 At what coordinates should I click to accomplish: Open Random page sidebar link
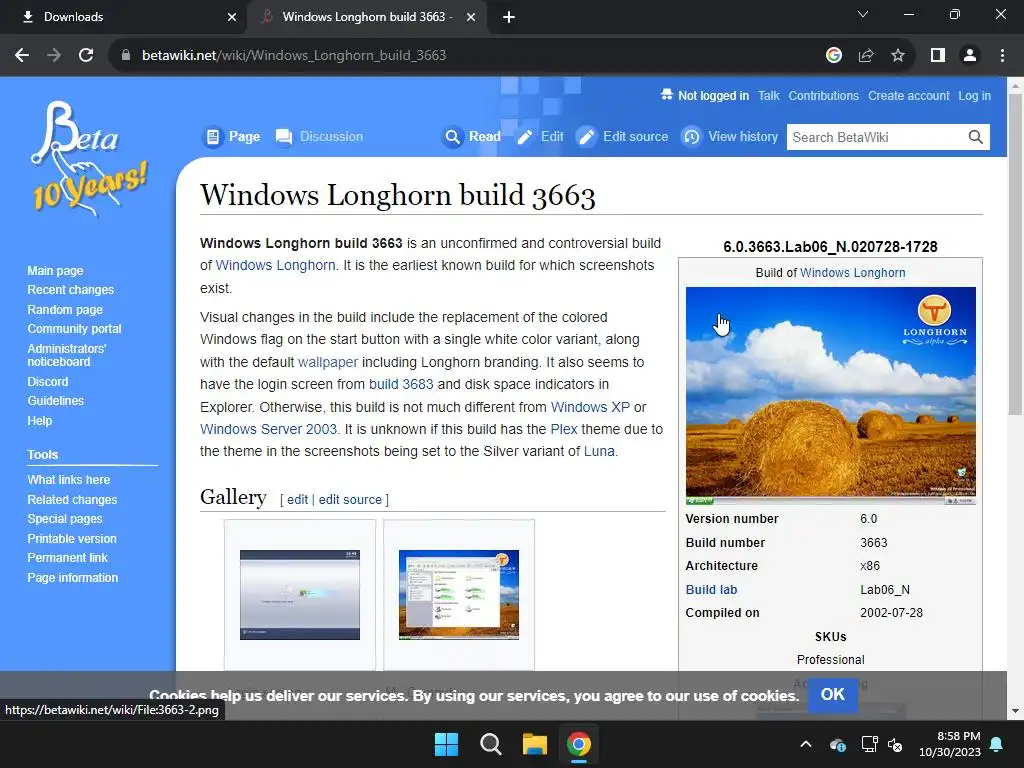[x=65, y=310]
